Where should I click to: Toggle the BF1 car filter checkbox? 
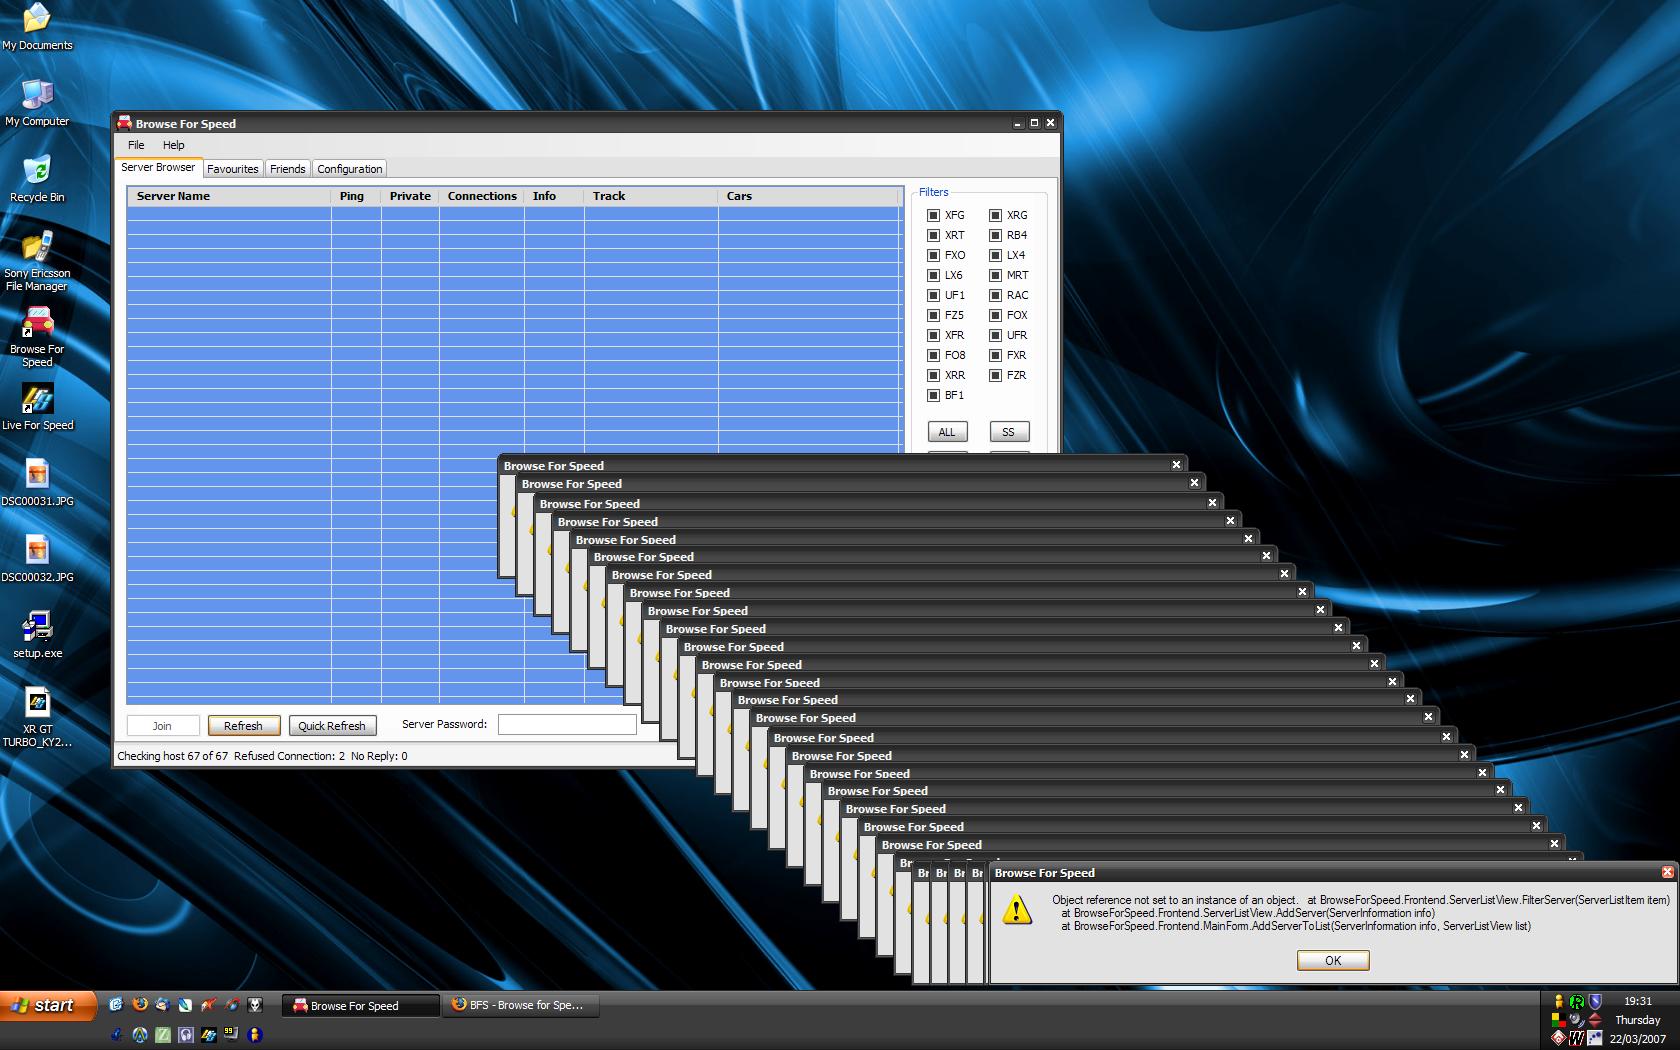click(x=933, y=395)
